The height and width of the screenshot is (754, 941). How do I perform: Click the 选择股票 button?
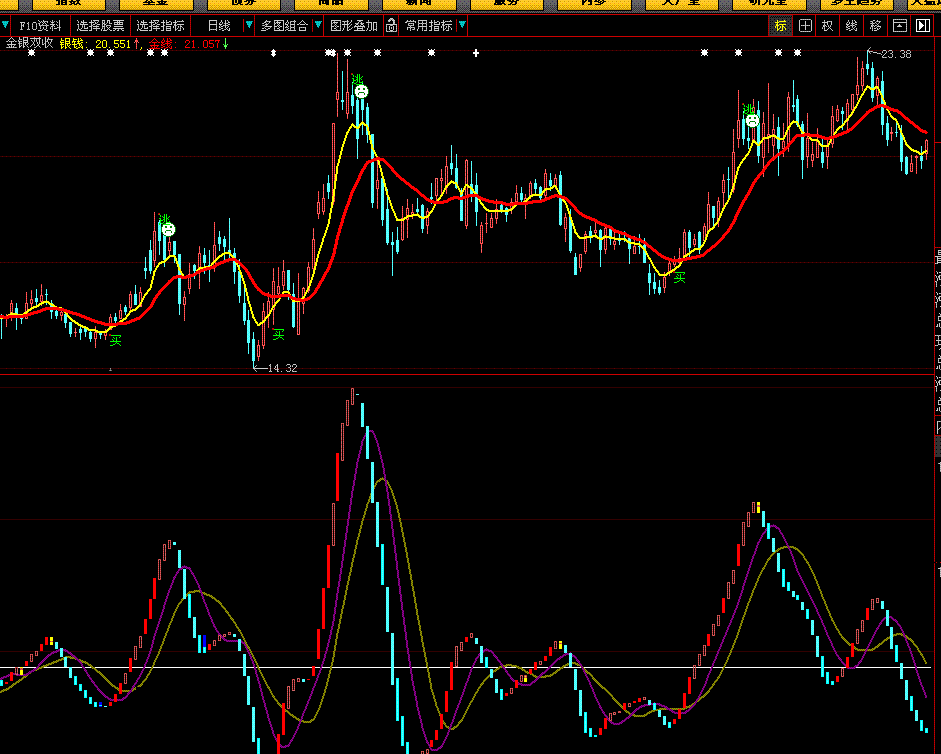tap(100, 26)
